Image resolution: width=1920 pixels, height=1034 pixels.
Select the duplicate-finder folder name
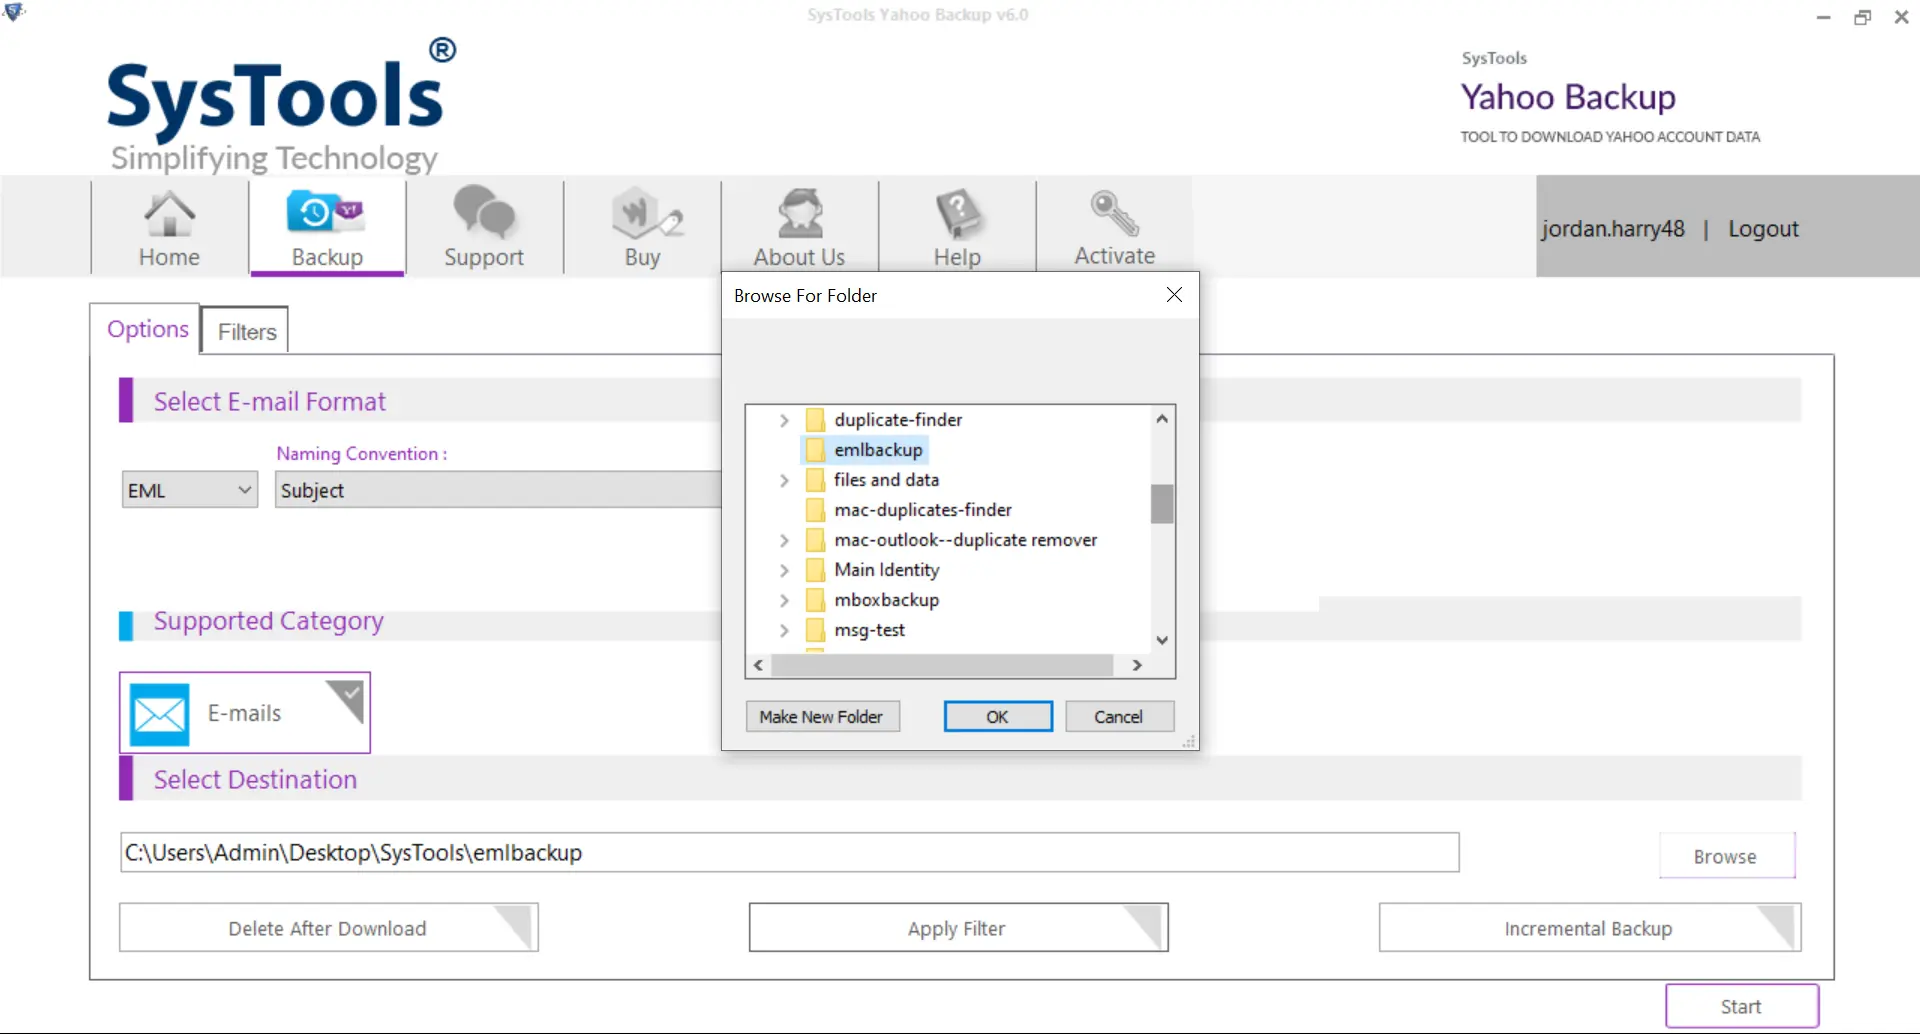[898, 420]
